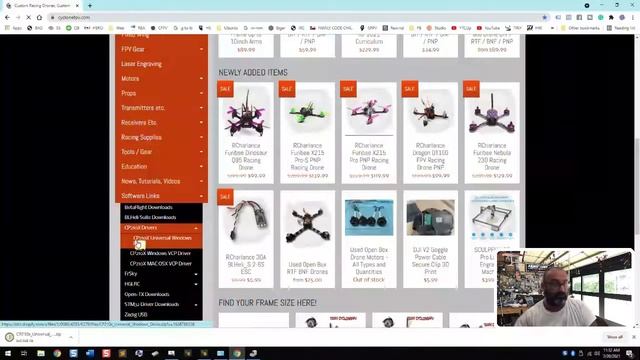640x360 pixels.
Task: Click Show all downloads button
Action: coord(615,337)
